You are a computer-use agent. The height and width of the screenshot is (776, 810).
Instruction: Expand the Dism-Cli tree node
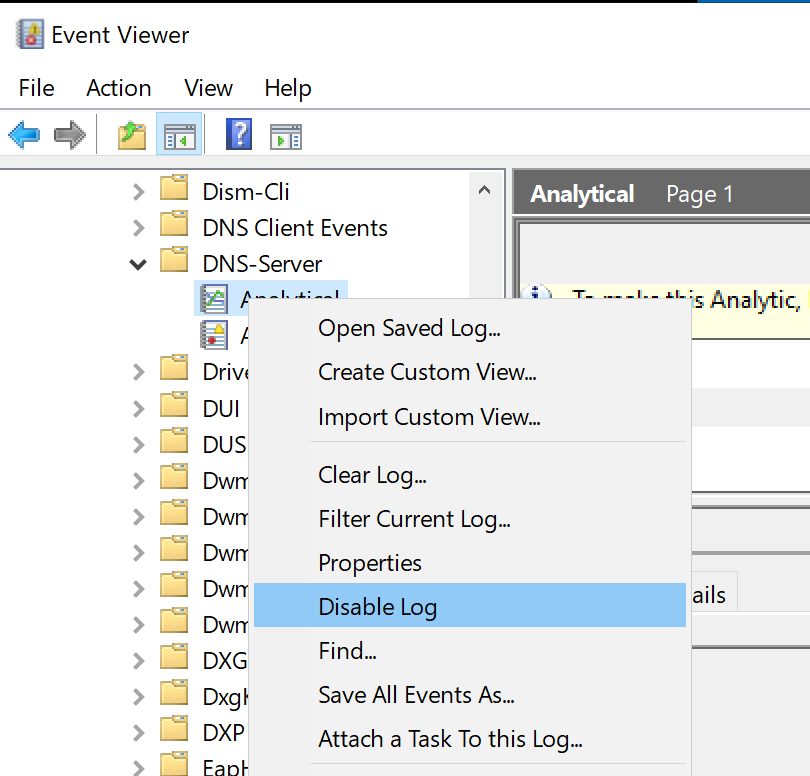[x=139, y=192]
